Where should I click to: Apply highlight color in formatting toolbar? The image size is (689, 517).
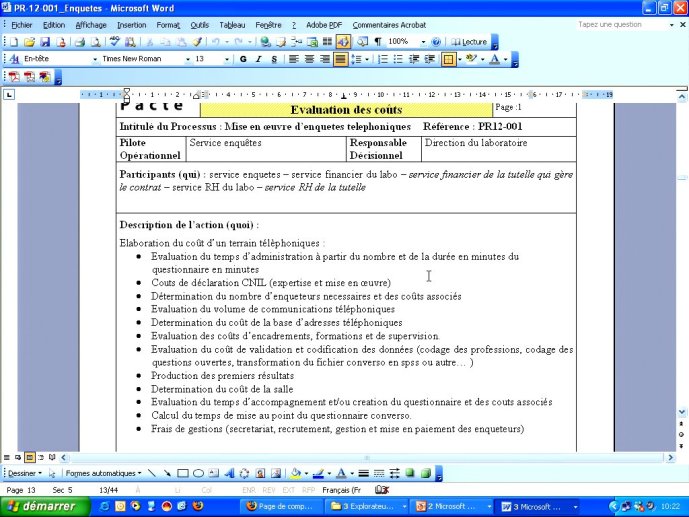click(x=471, y=59)
